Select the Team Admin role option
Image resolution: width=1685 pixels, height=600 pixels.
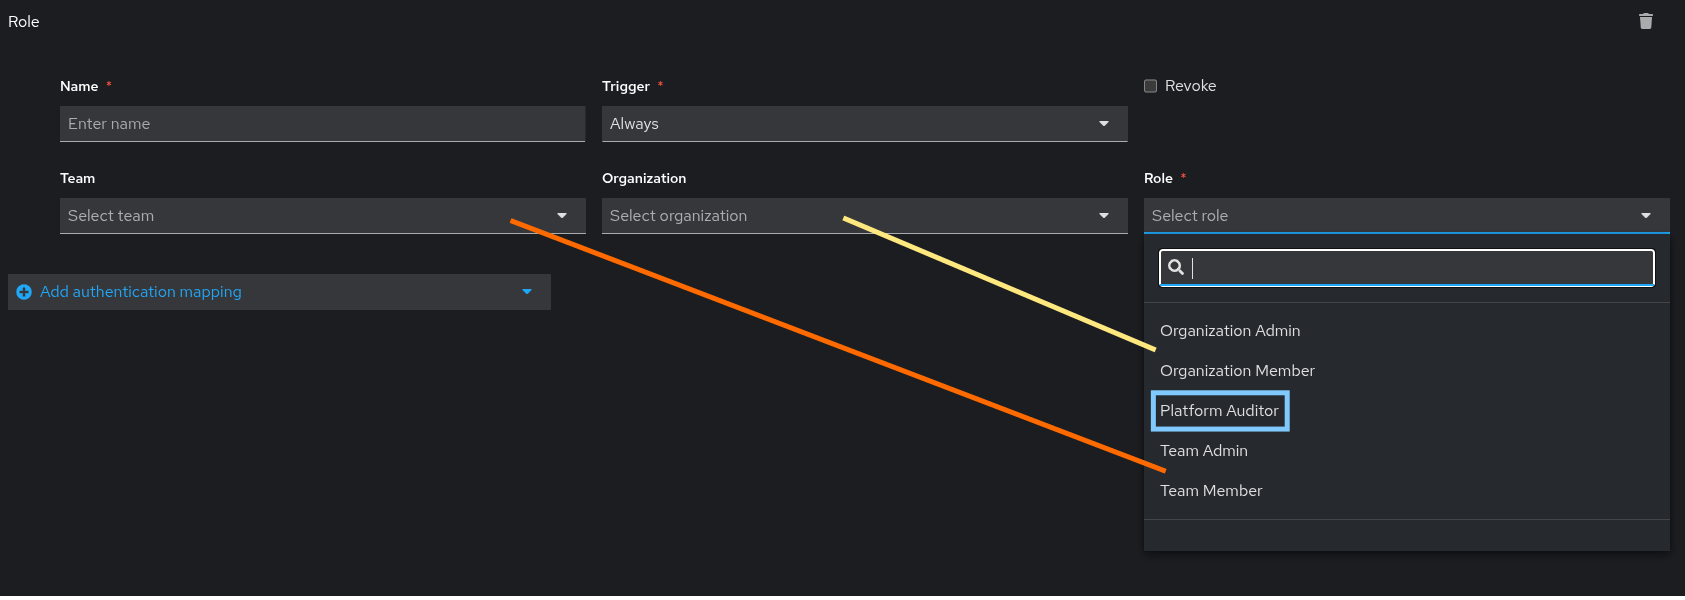[1204, 451]
